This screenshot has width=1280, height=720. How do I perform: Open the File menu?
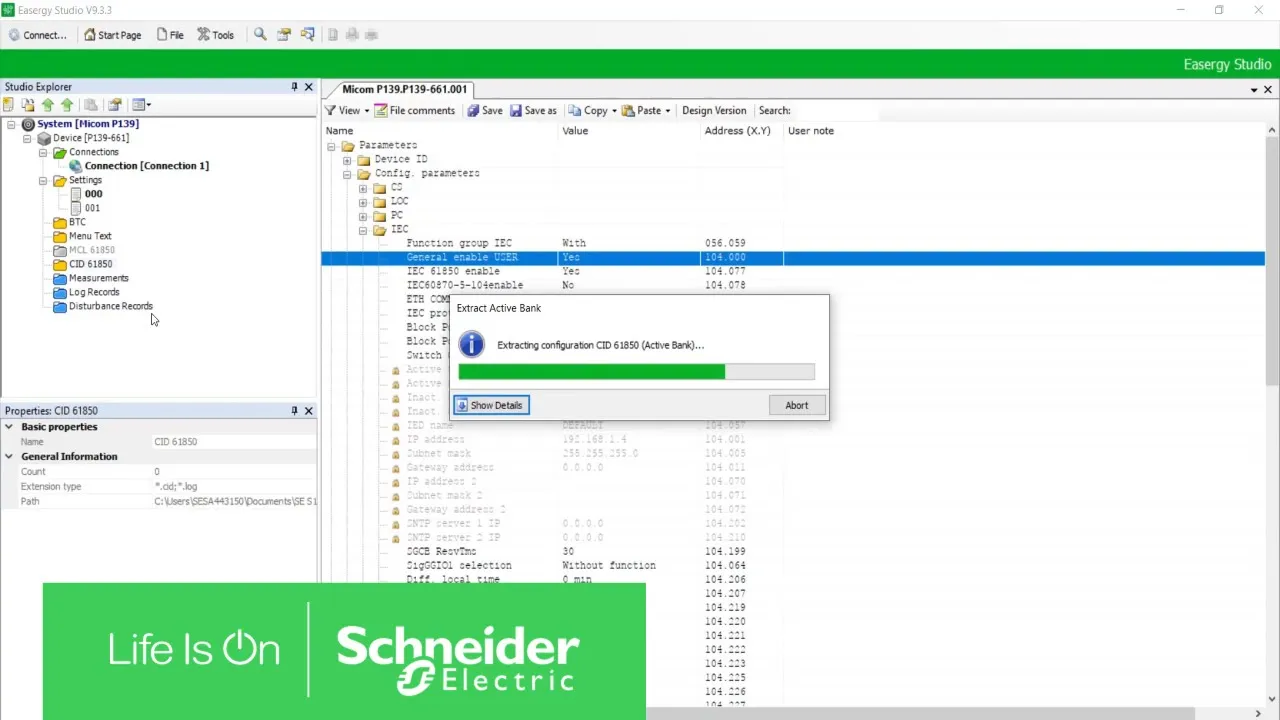tap(169, 35)
